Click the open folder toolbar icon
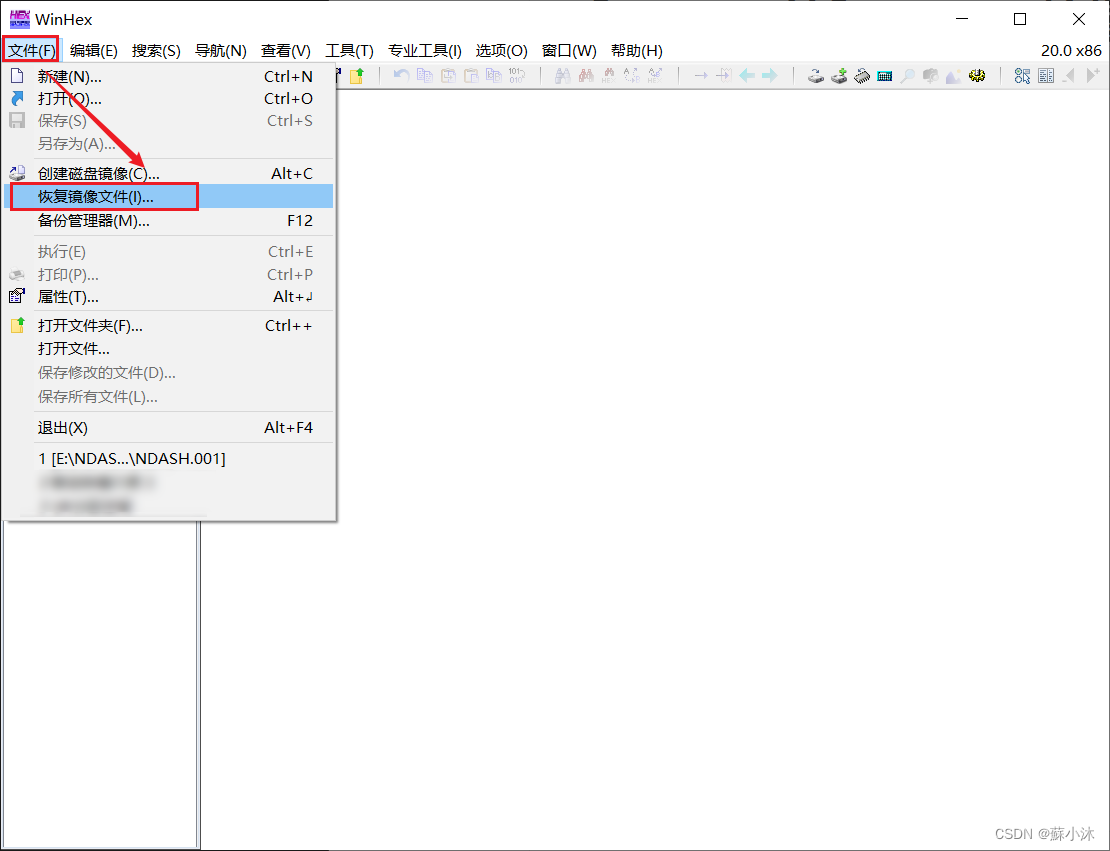1110x851 pixels. click(357, 76)
